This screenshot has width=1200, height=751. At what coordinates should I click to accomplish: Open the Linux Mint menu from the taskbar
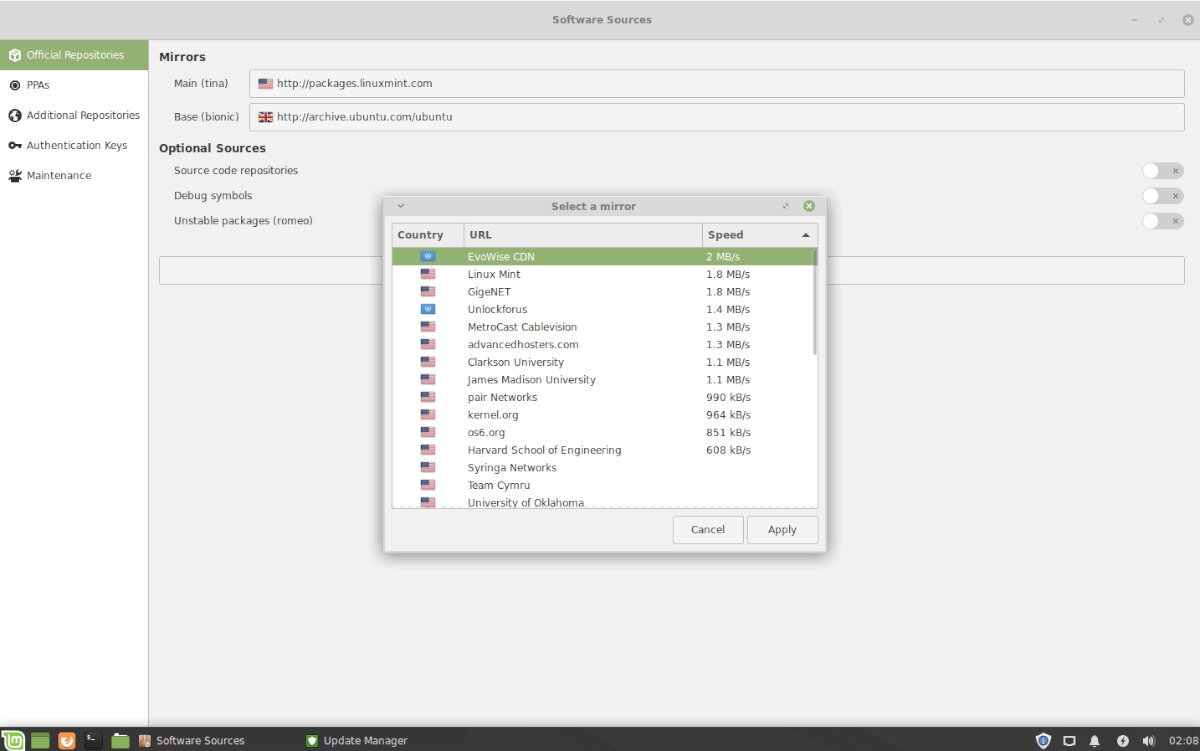point(11,740)
